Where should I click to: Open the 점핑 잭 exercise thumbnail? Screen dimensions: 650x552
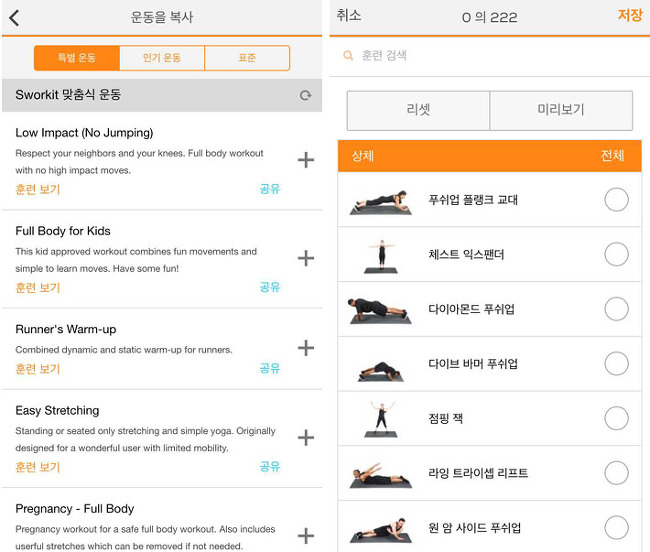[x=380, y=418]
